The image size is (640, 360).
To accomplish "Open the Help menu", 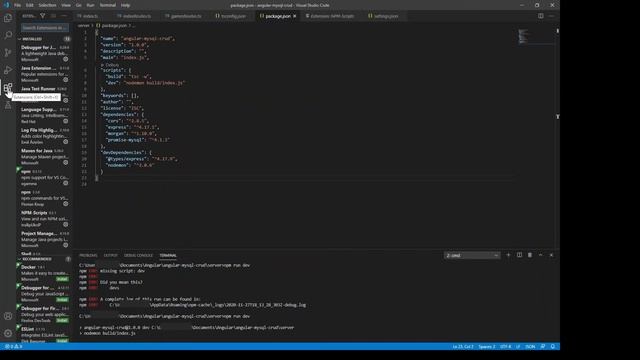I will tap(125, 5).
